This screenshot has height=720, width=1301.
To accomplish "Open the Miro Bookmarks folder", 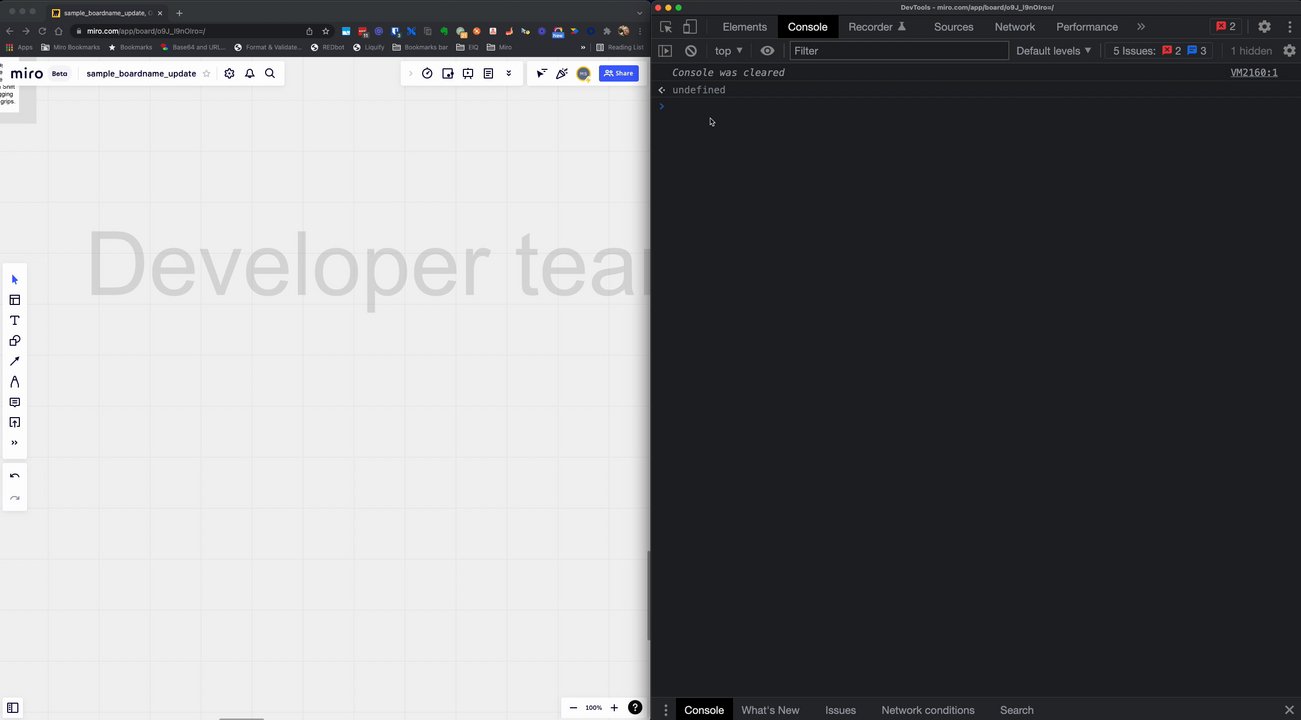I will pyautogui.click(x=70, y=47).
